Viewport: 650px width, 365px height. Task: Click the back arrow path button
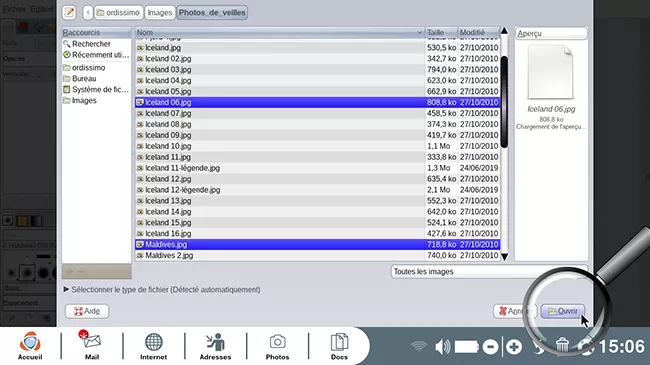[87, 12]
